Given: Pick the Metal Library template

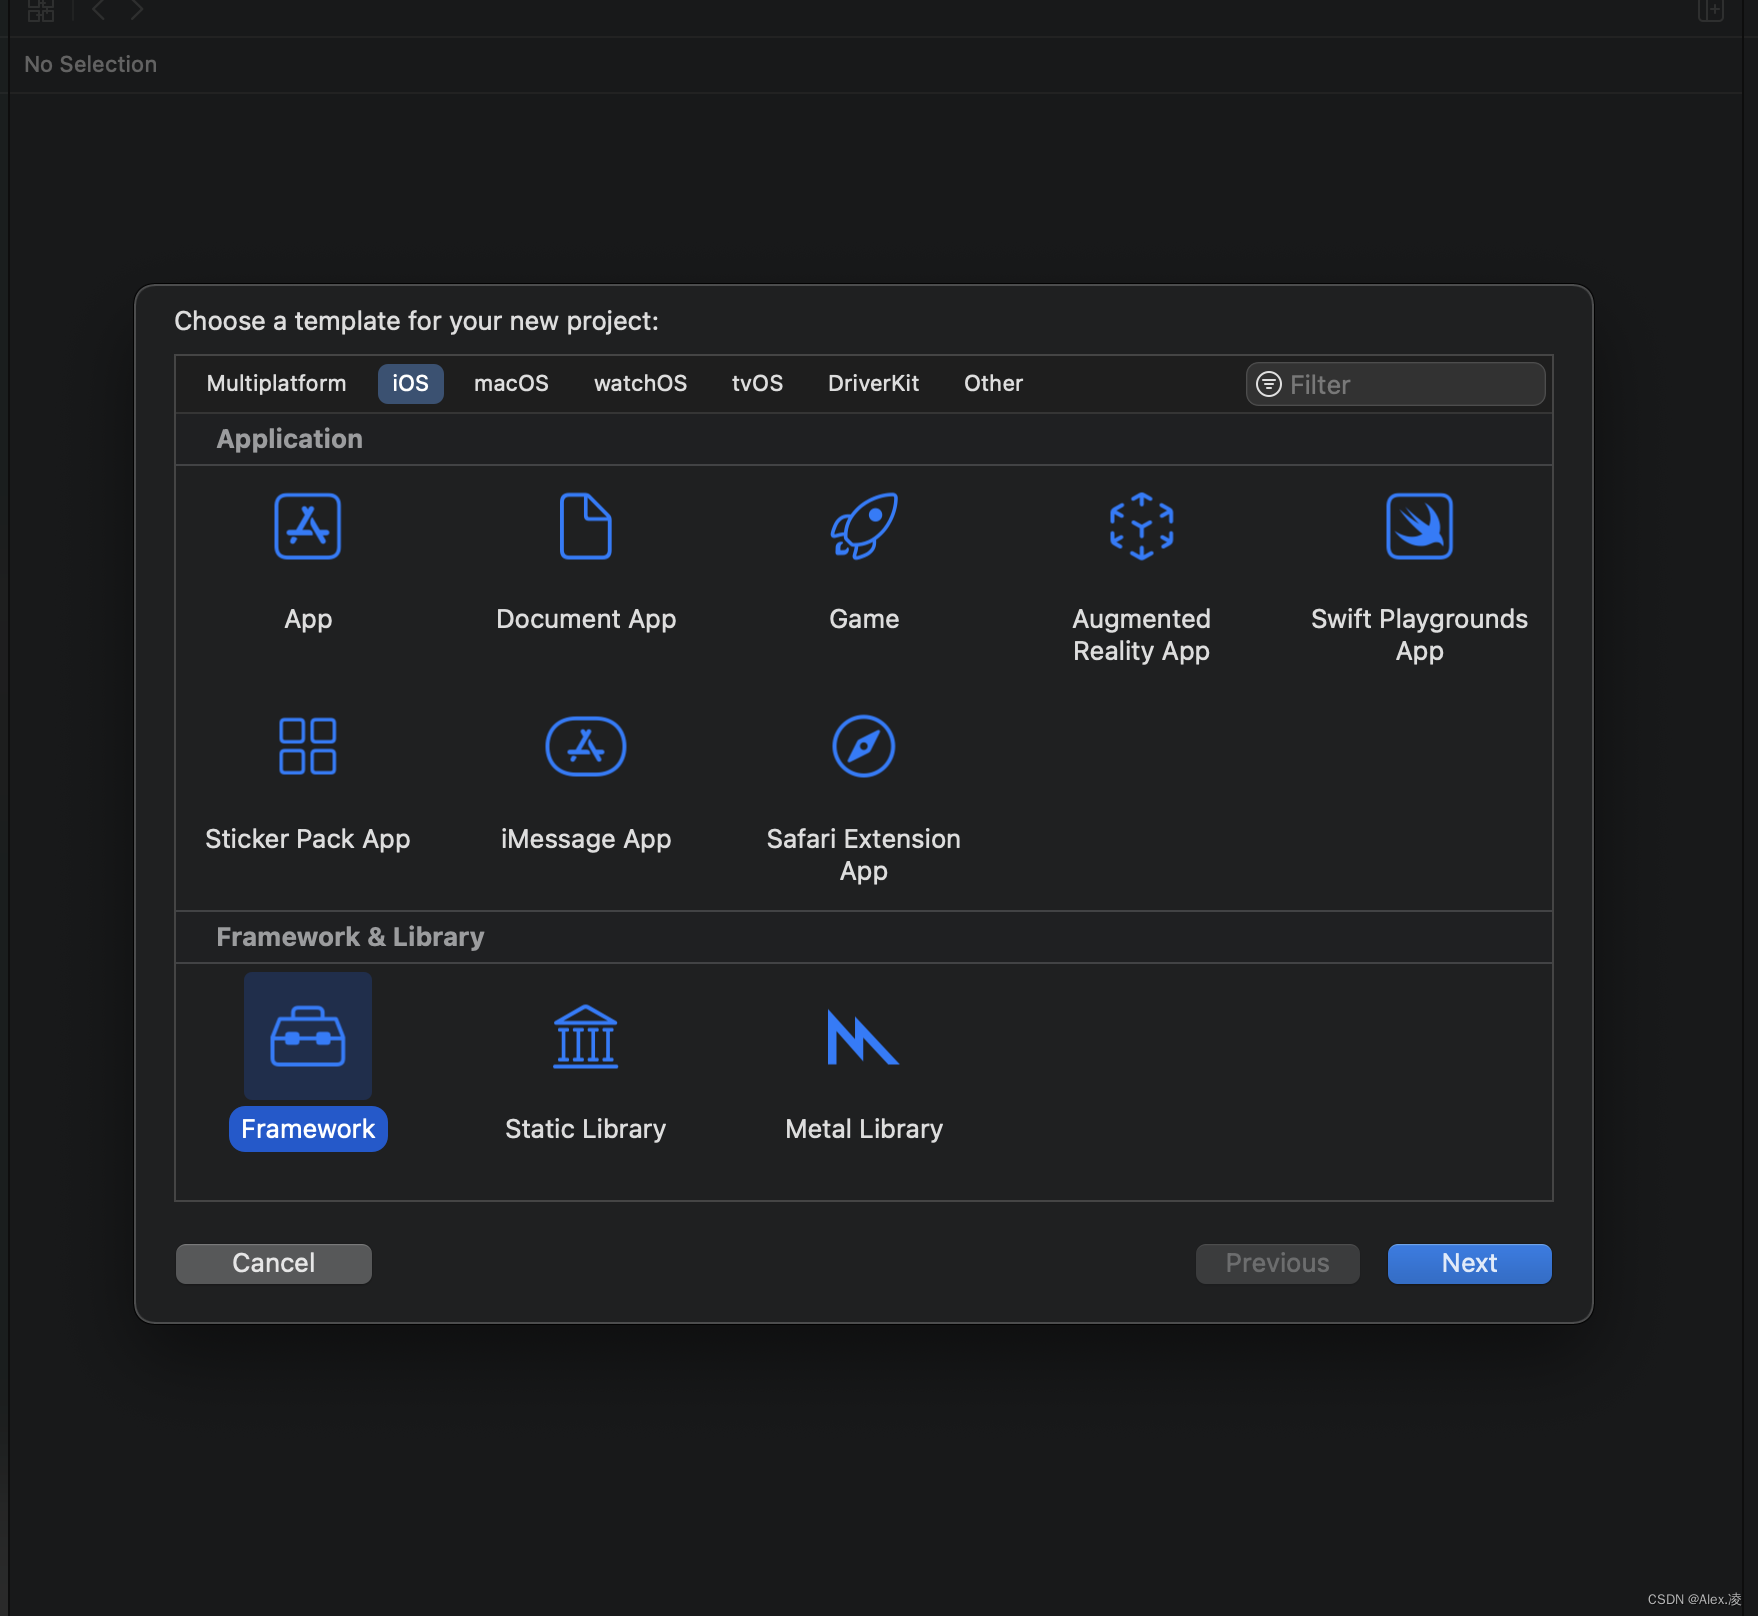Looking at the screenshot, I should point(863,1037).
